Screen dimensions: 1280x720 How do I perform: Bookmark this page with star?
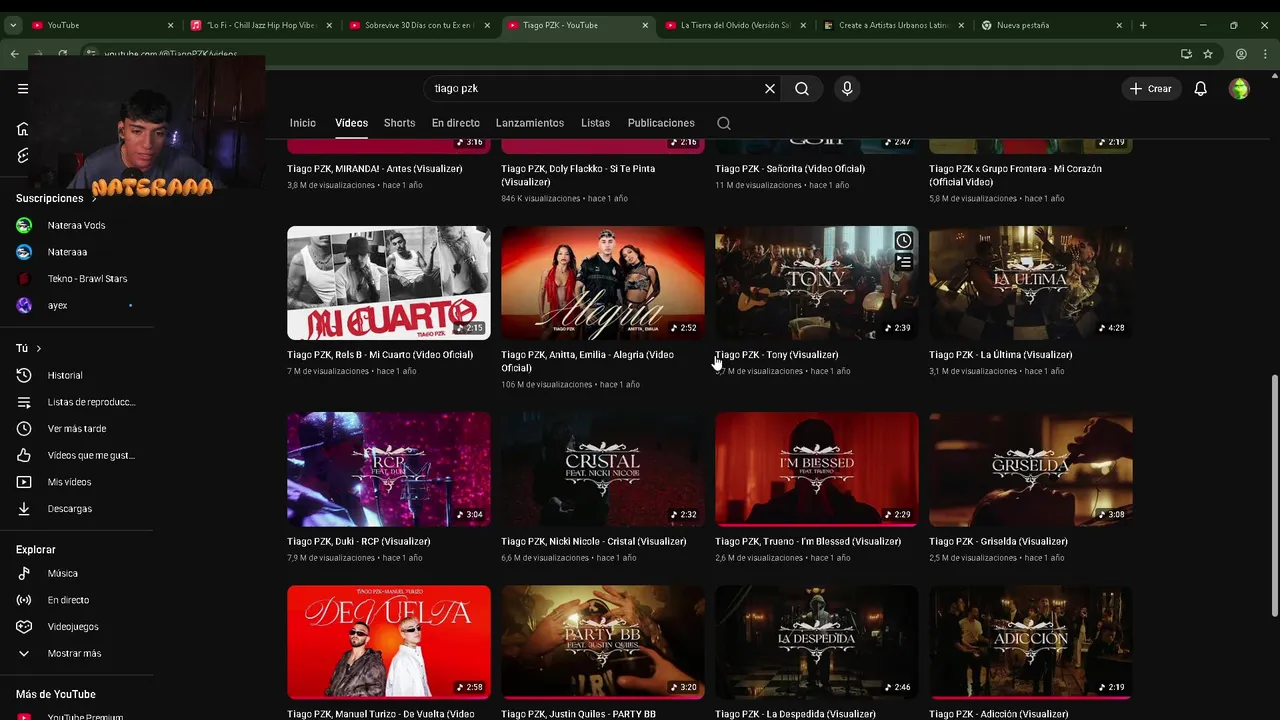click(1208, 54)
